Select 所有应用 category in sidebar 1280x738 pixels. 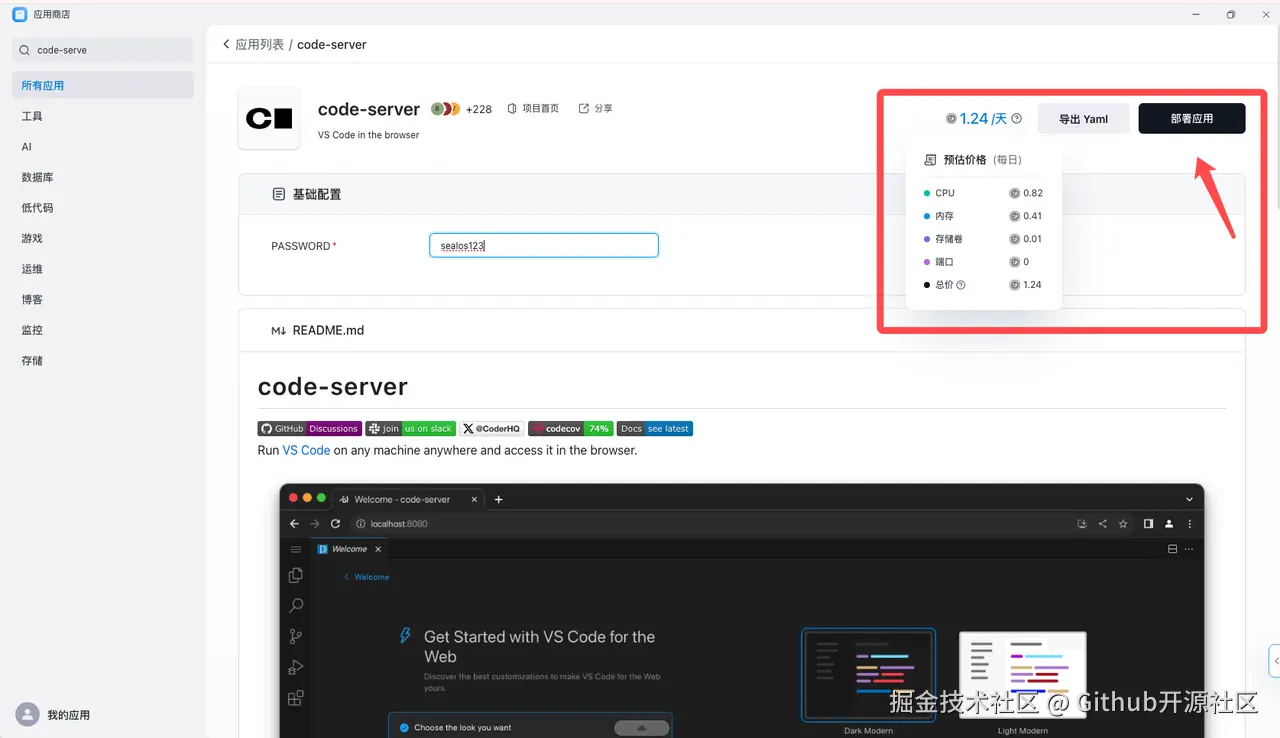pos(103,85)
